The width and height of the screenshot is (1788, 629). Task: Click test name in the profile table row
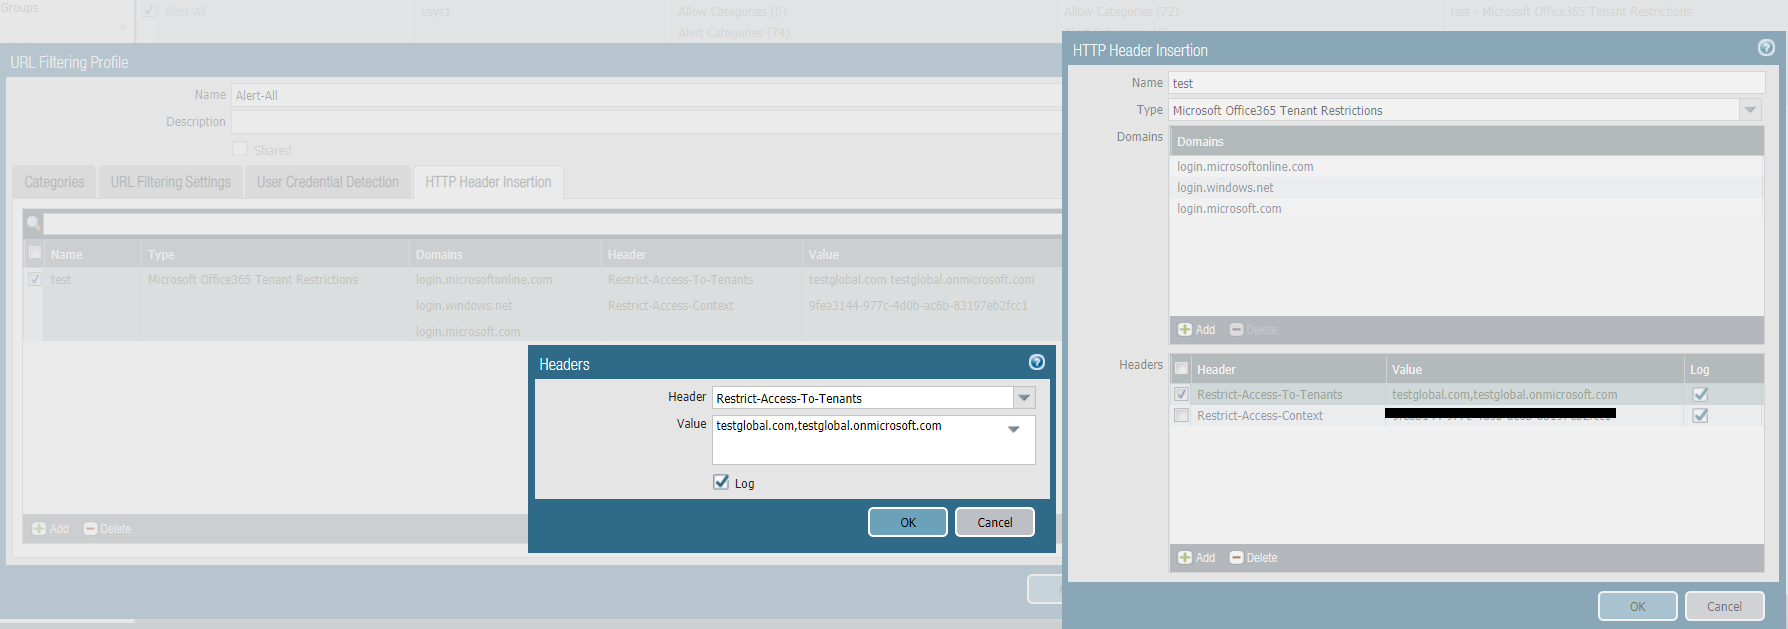coord(61,280)
